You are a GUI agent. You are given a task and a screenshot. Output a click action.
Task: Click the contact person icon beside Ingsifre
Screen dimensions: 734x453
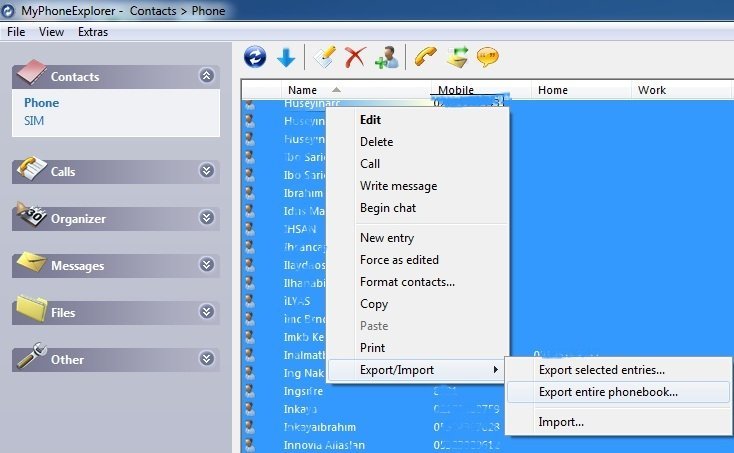[x=250, y=391]
